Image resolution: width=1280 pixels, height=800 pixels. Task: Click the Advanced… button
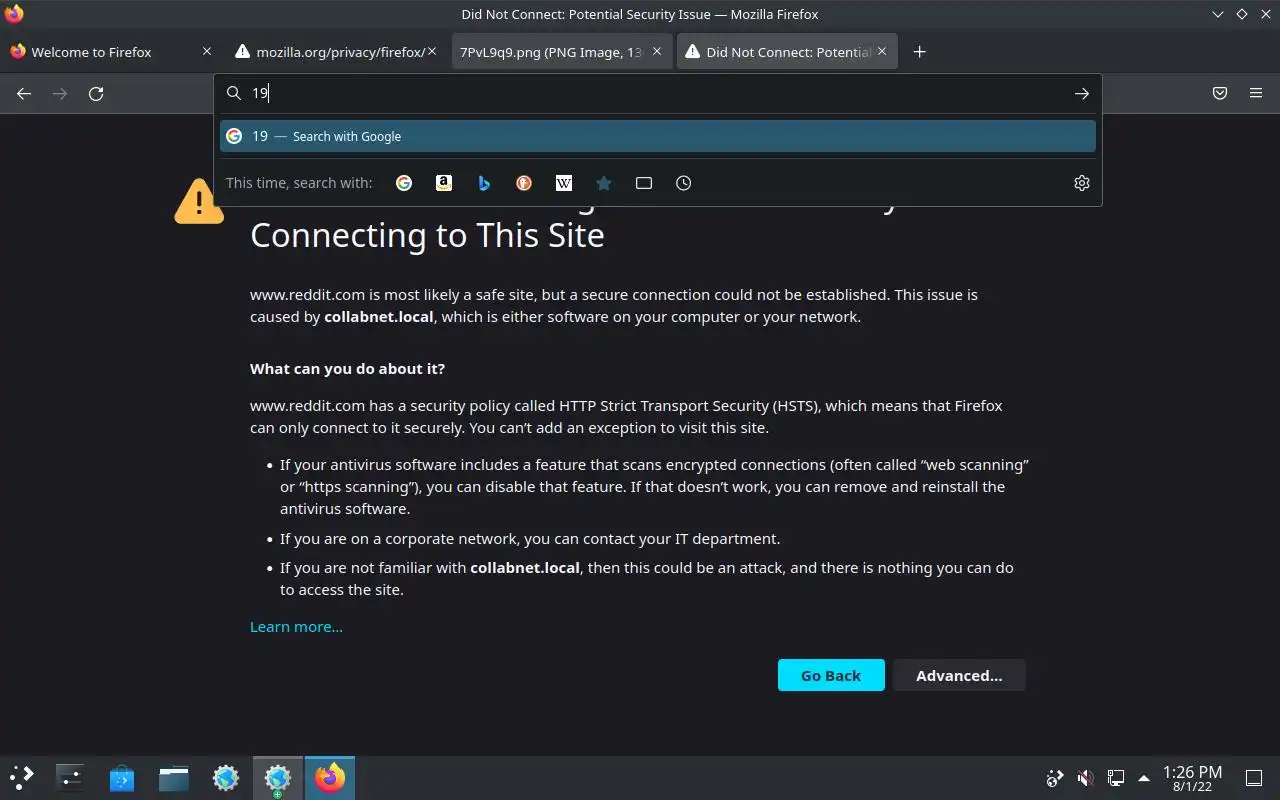[x=959, y=675]
